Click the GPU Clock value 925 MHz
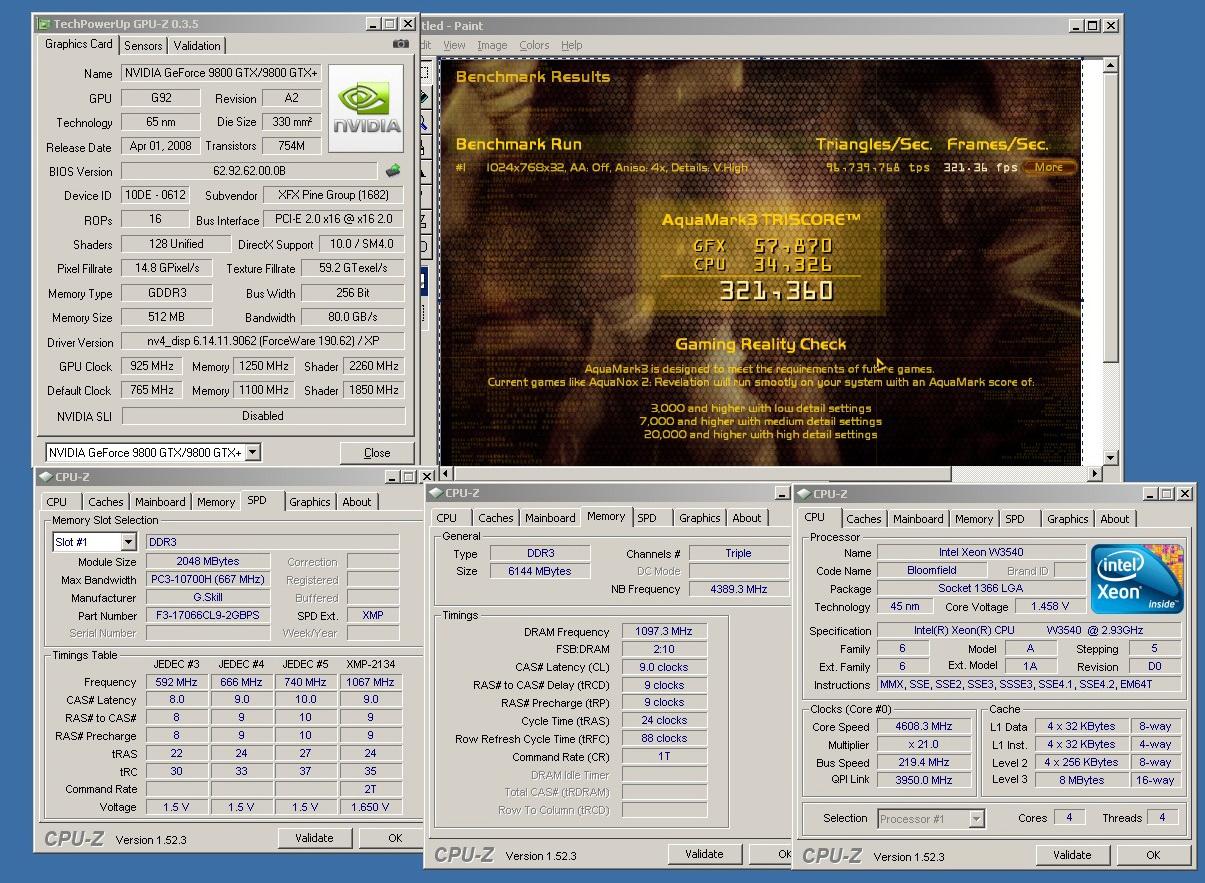 coord(151,366)
